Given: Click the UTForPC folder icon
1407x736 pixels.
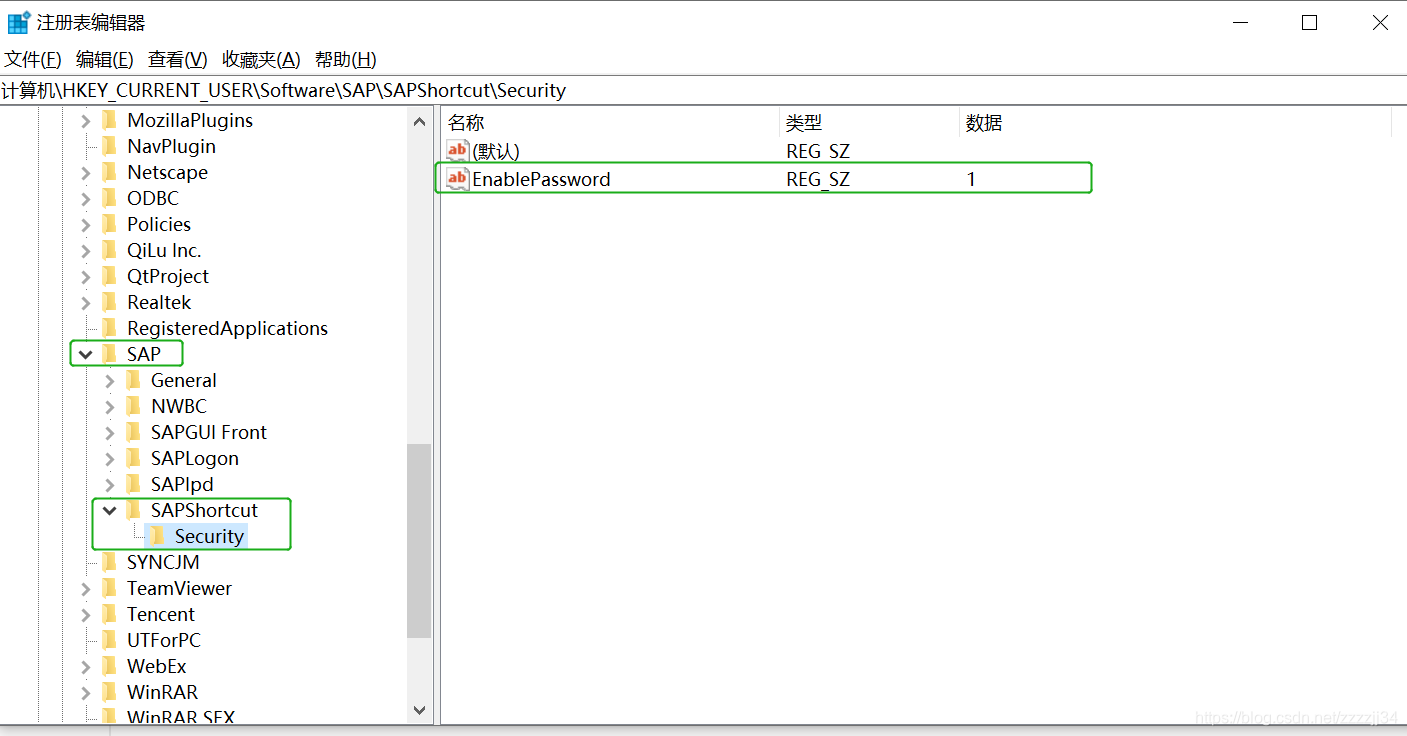Looking at the screenshot, I should point(109,640).
